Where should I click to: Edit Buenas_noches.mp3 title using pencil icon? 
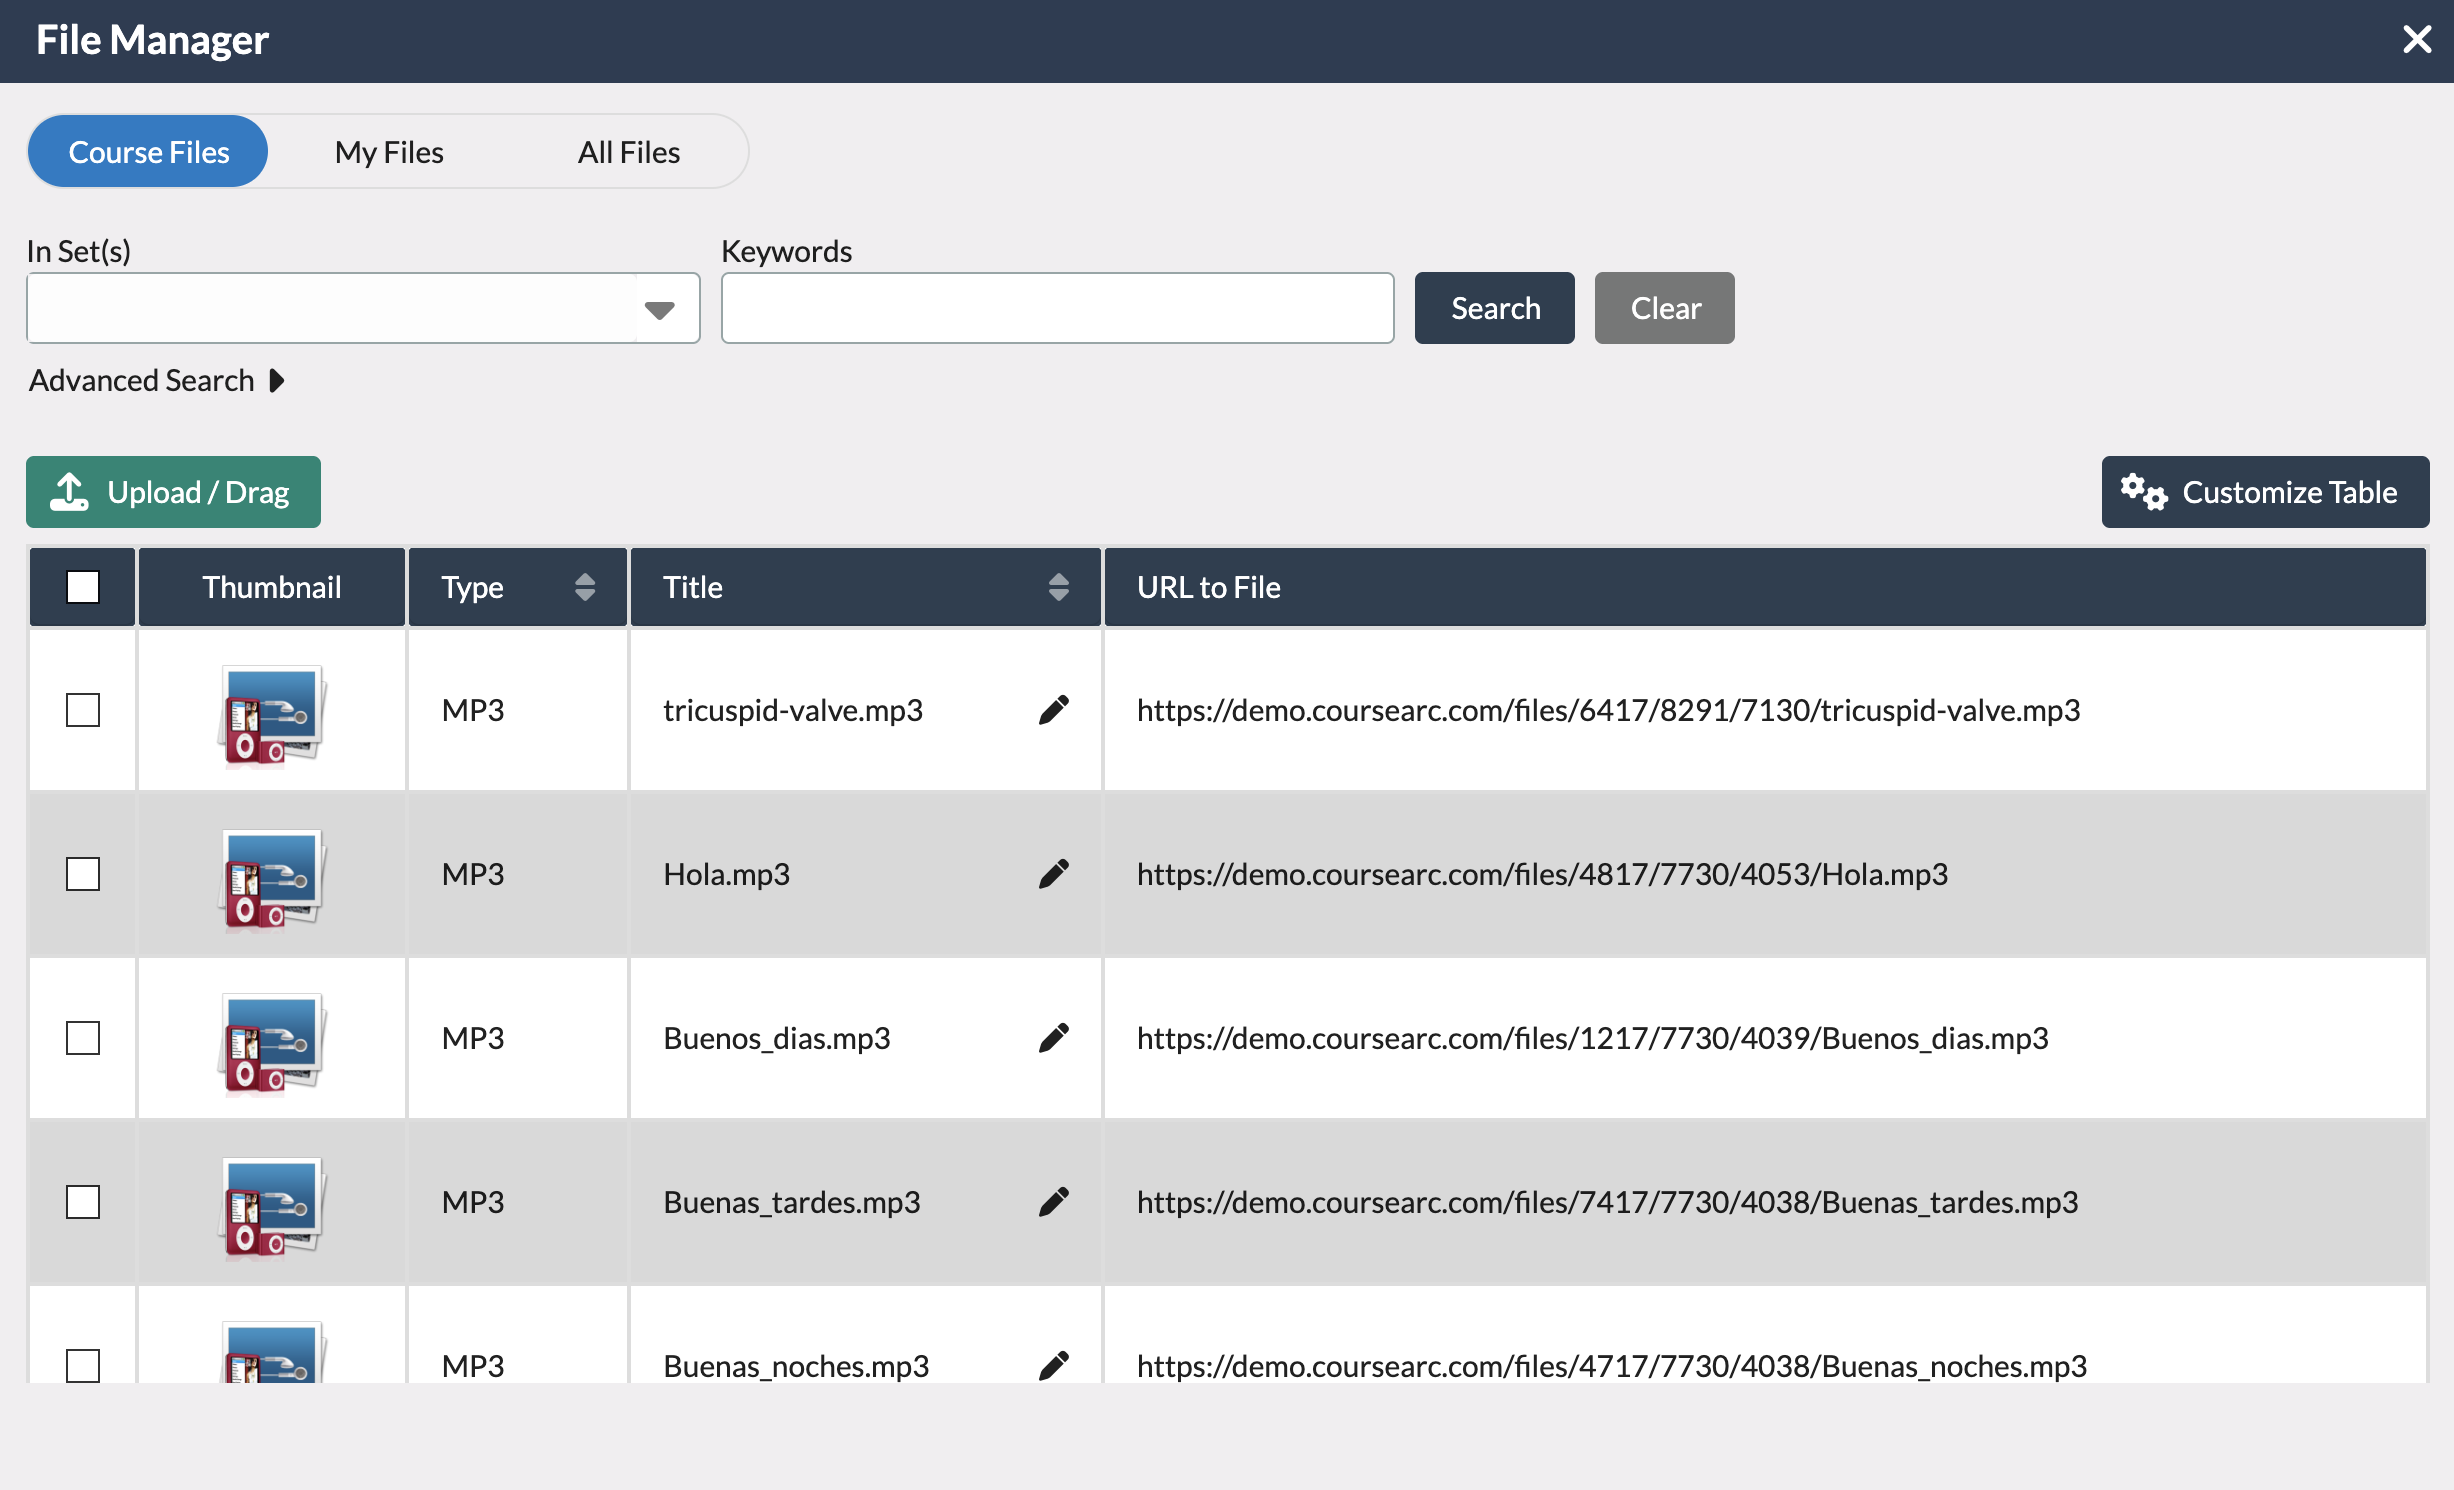click(x=1054, y=1365)
